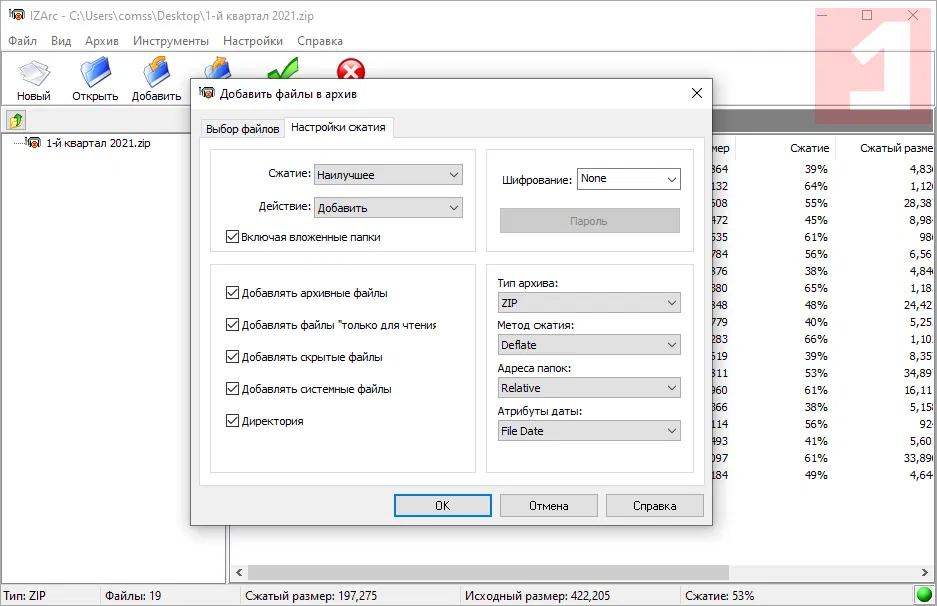The image size is (937, 606).
Task: Click status text Исходный размер: 422,205
Action: point(537,595)
